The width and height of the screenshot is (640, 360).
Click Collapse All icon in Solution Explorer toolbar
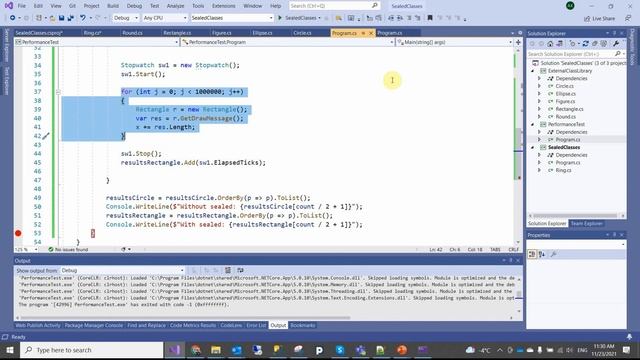tap(595, 44)
